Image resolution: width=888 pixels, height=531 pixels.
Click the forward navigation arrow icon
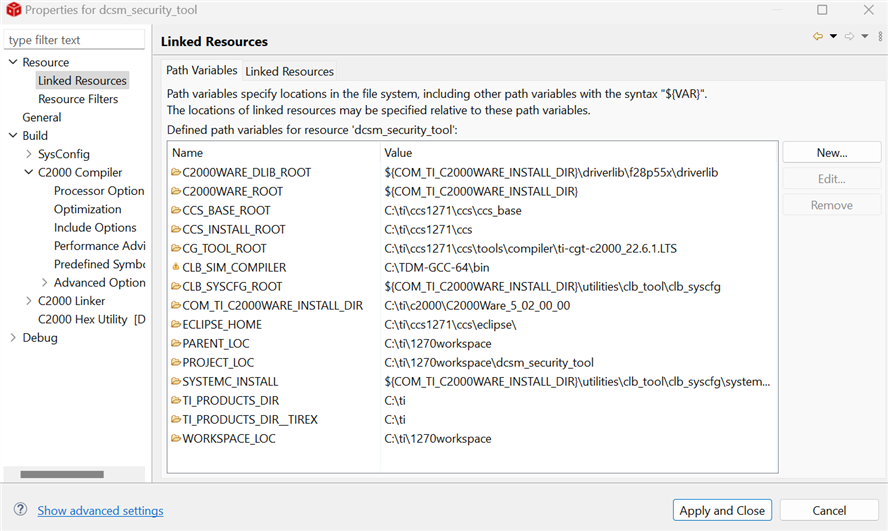[849, 36]
